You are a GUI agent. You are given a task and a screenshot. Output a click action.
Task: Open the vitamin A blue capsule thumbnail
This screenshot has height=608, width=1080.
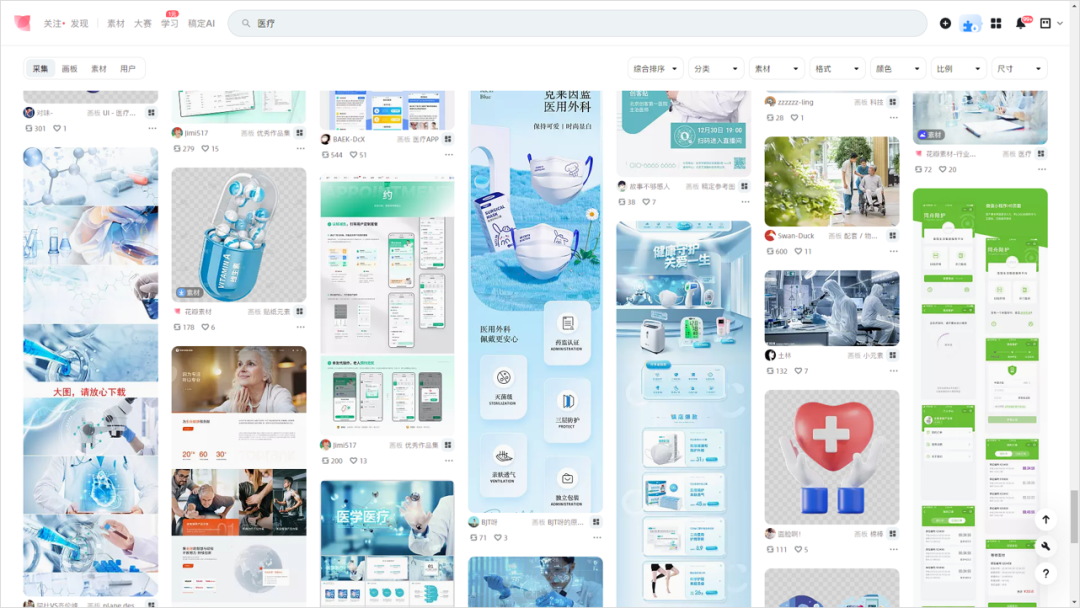[238, 235]
